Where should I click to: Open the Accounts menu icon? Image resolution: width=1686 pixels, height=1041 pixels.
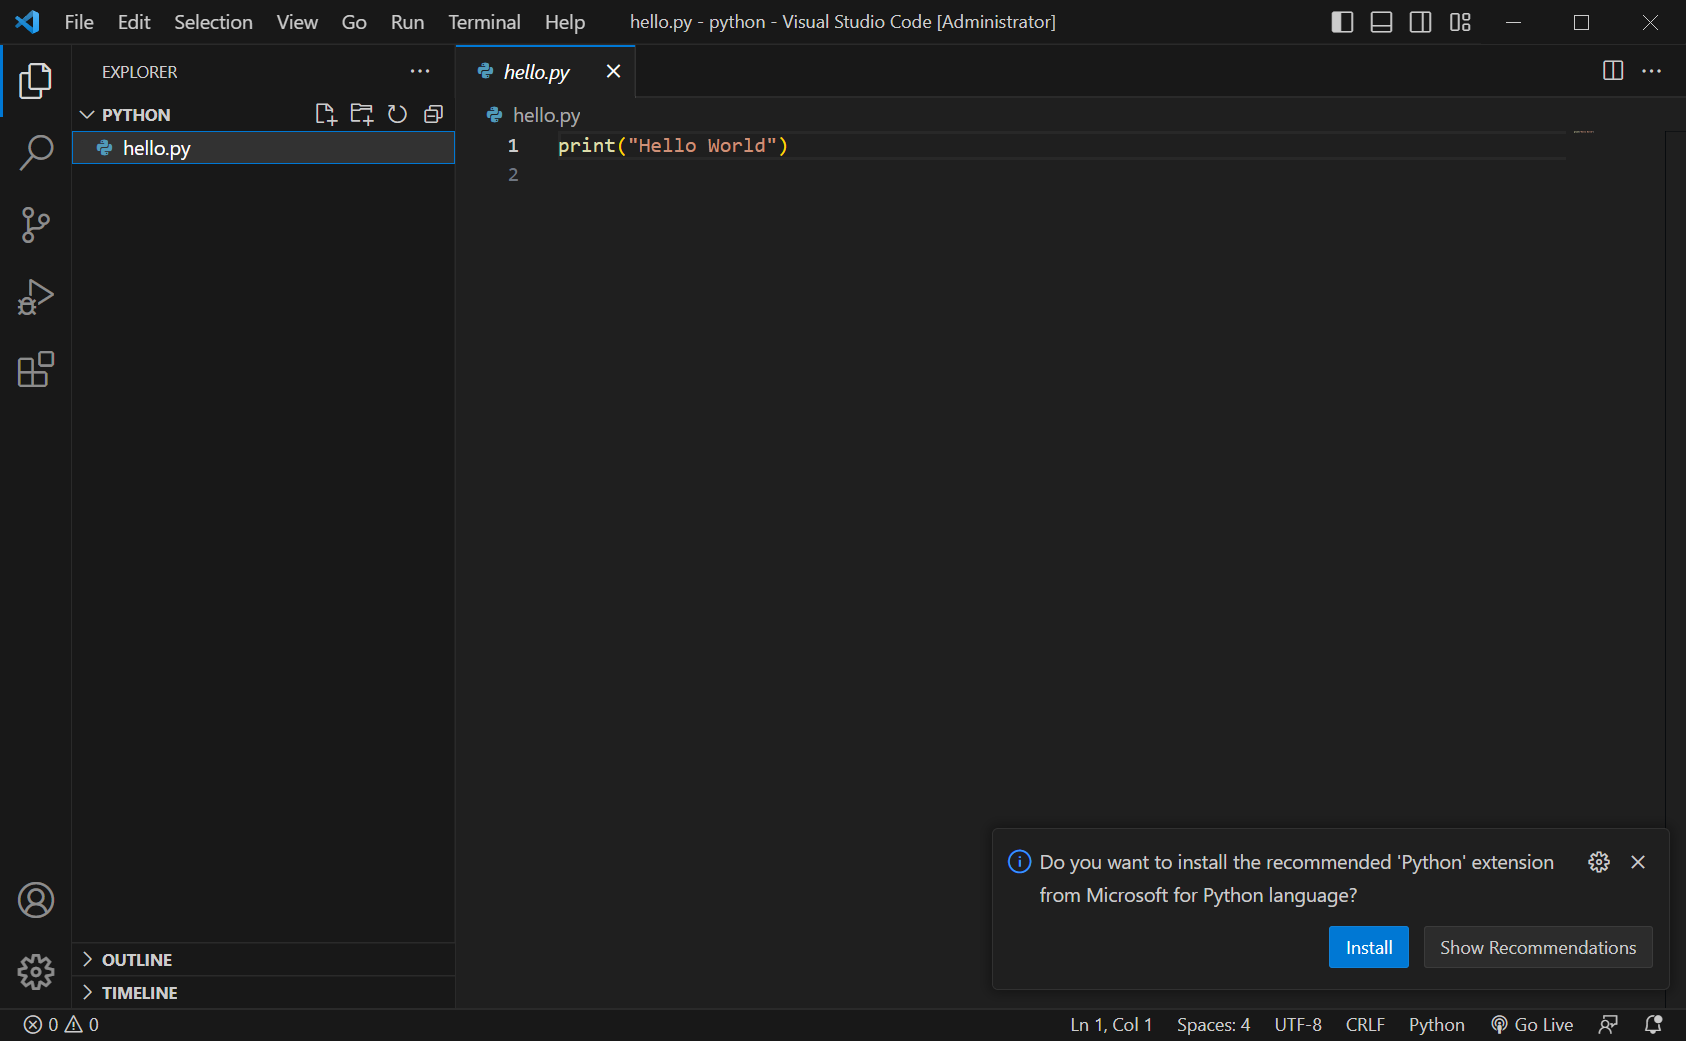point(36,900)
